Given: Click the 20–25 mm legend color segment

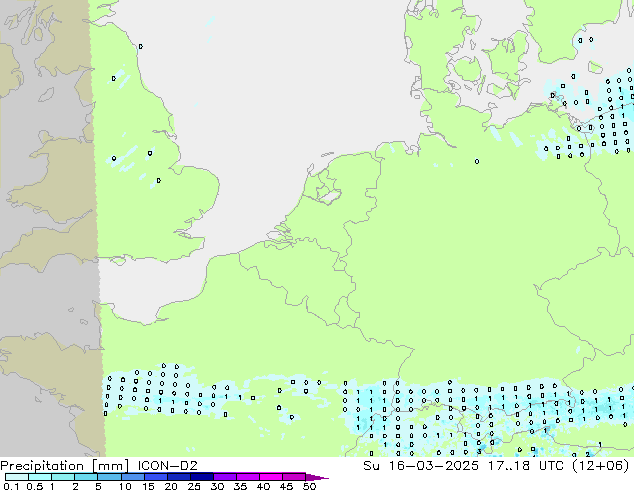Looking at the screenshot, I should (x=179, y=477).
